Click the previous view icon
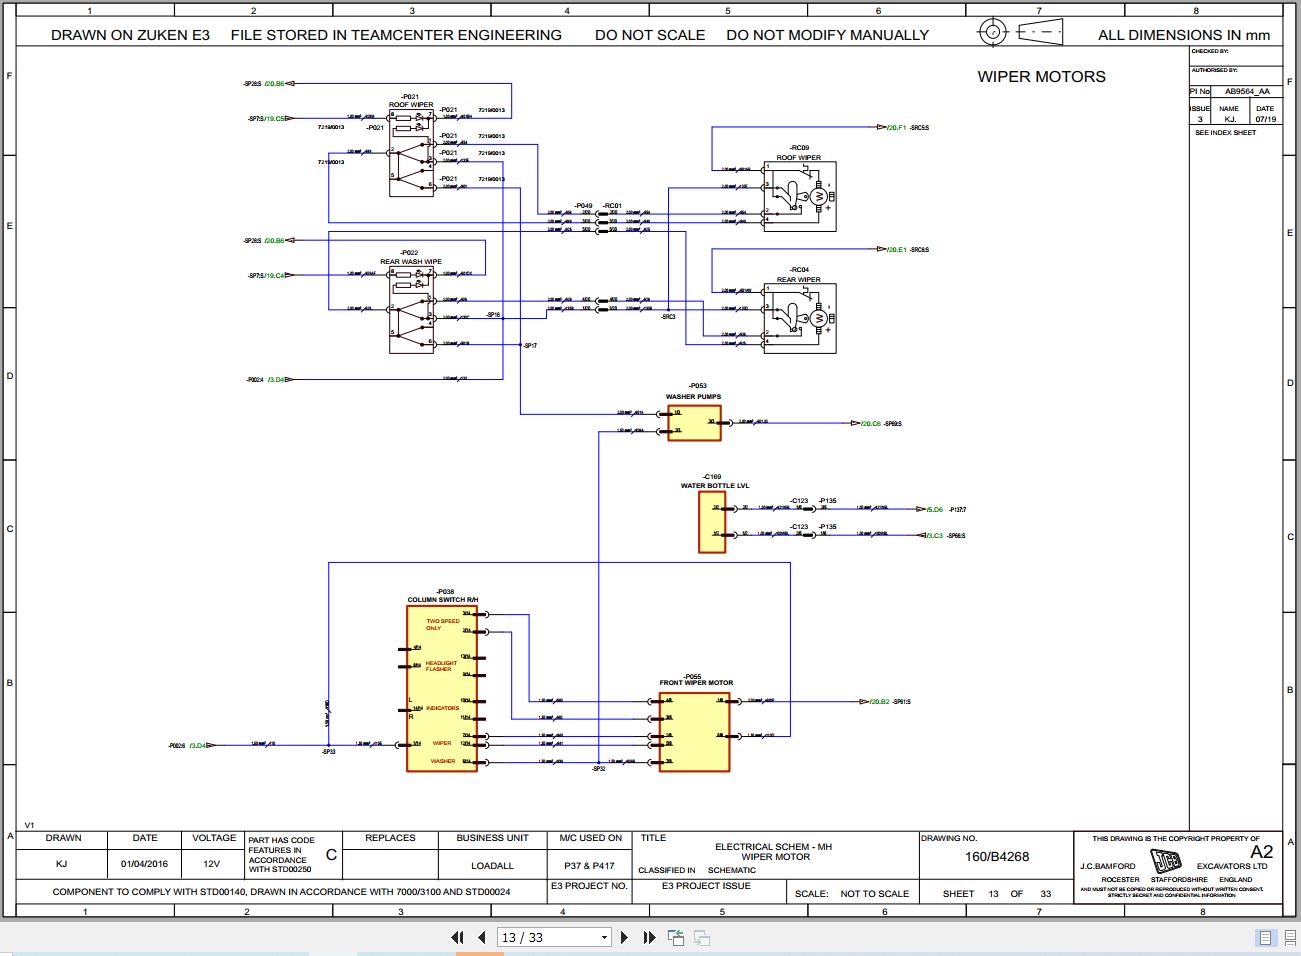 click(676, 937)
